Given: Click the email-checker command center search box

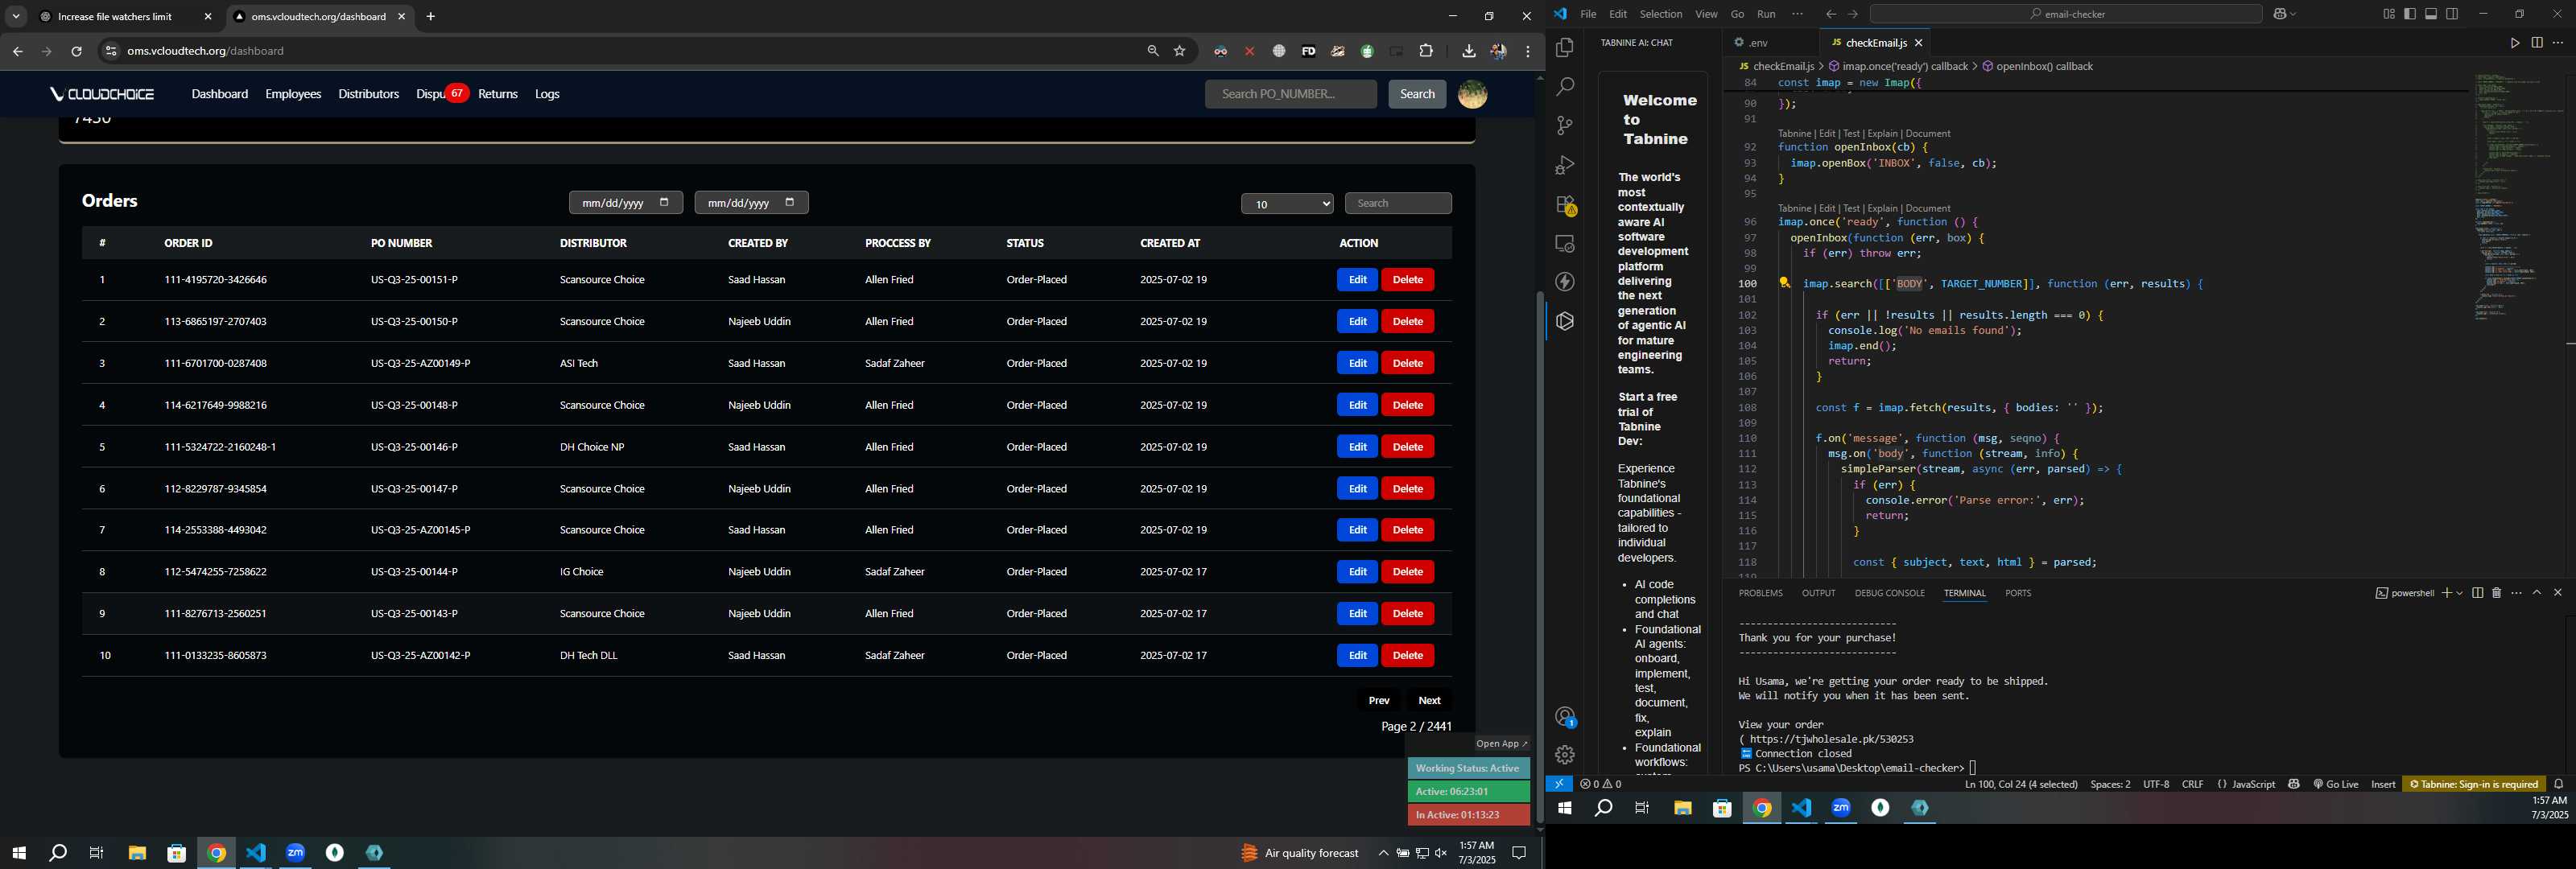Looking at the screenshot, I should [2066, 14].
